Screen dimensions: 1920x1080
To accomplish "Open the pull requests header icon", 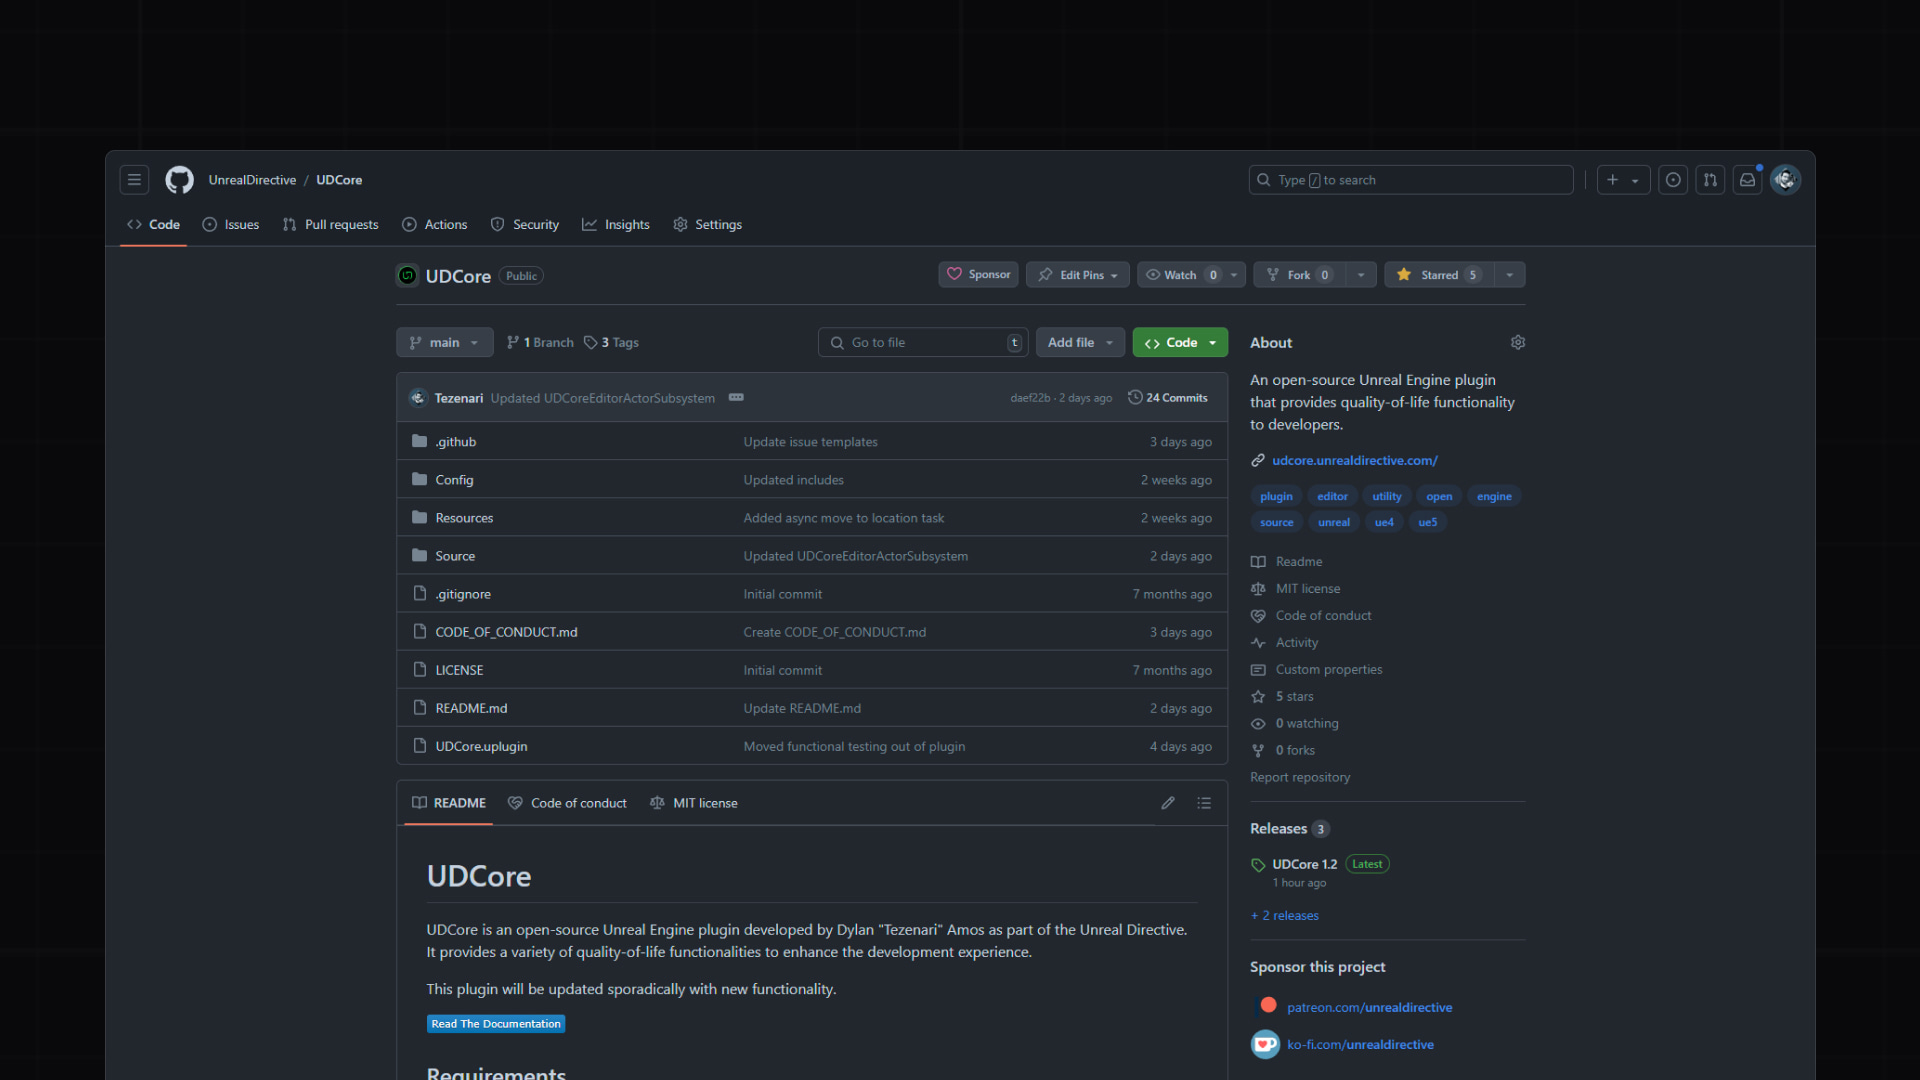I will (1710, 180).
